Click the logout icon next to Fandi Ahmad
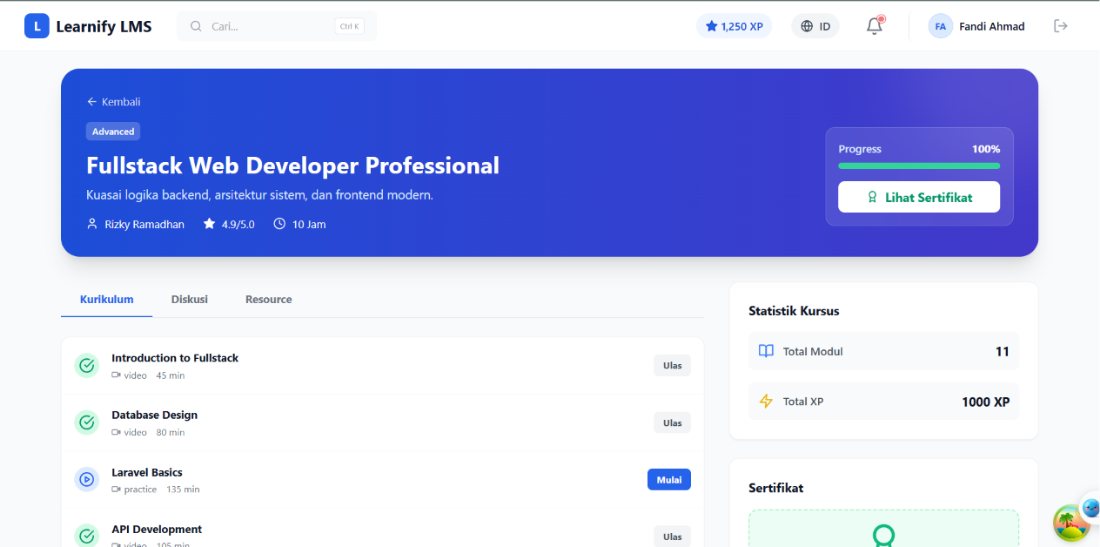Image resolution: width=1100 pixels, height=547 pixels. [x=1061, y=26]
